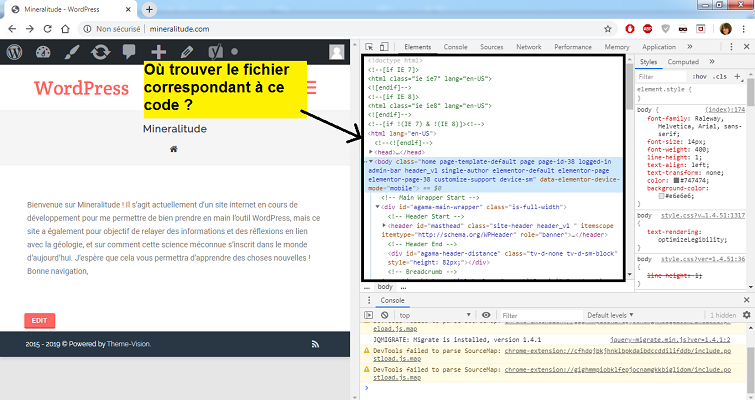The image size is (755, 400).
Task: Toggle console live expression eye
Action: tap(486, 315)
